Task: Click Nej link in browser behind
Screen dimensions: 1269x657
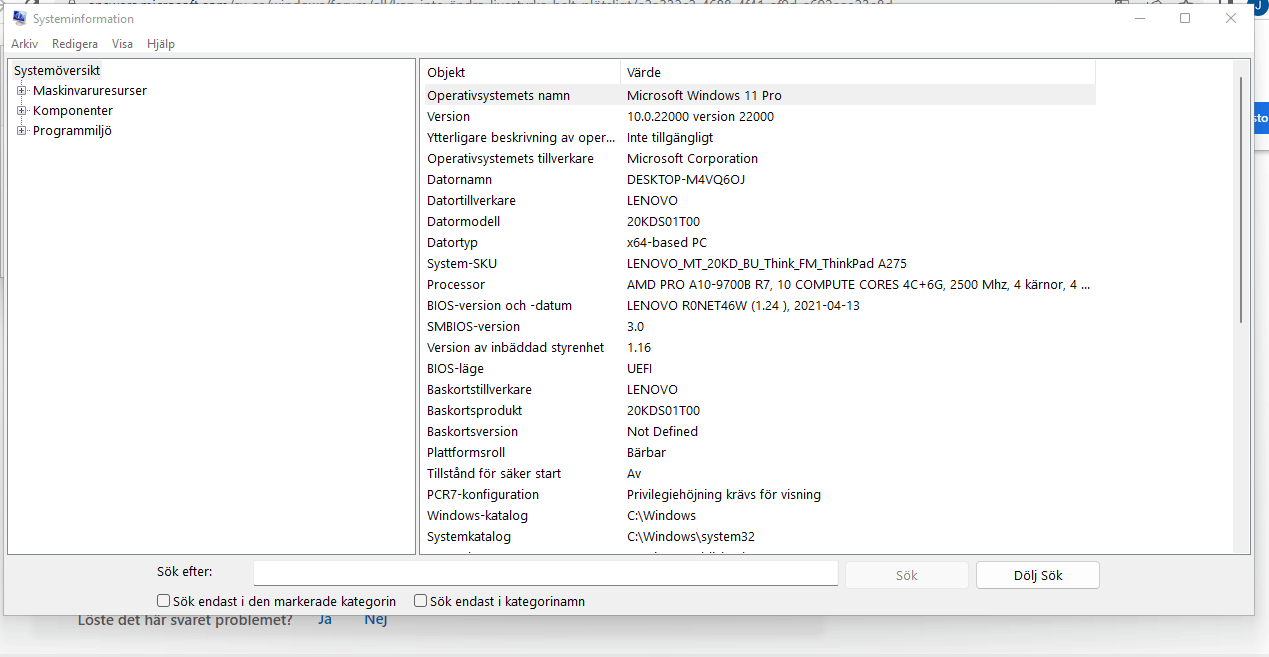Action: coord(375,620)
